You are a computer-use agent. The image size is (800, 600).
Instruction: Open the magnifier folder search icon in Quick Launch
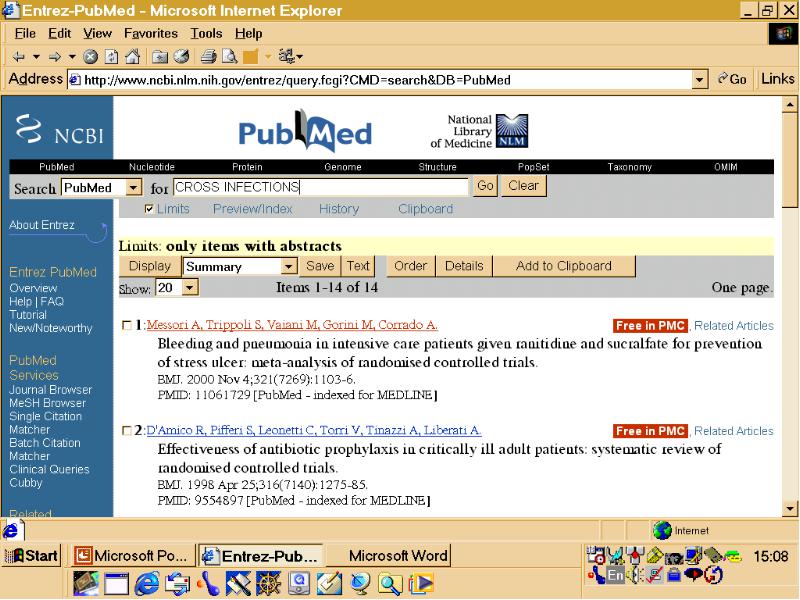(391, 584)
